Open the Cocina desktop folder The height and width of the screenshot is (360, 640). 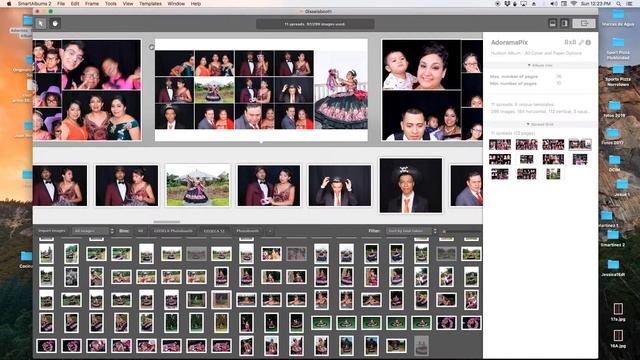click(26, 260)
